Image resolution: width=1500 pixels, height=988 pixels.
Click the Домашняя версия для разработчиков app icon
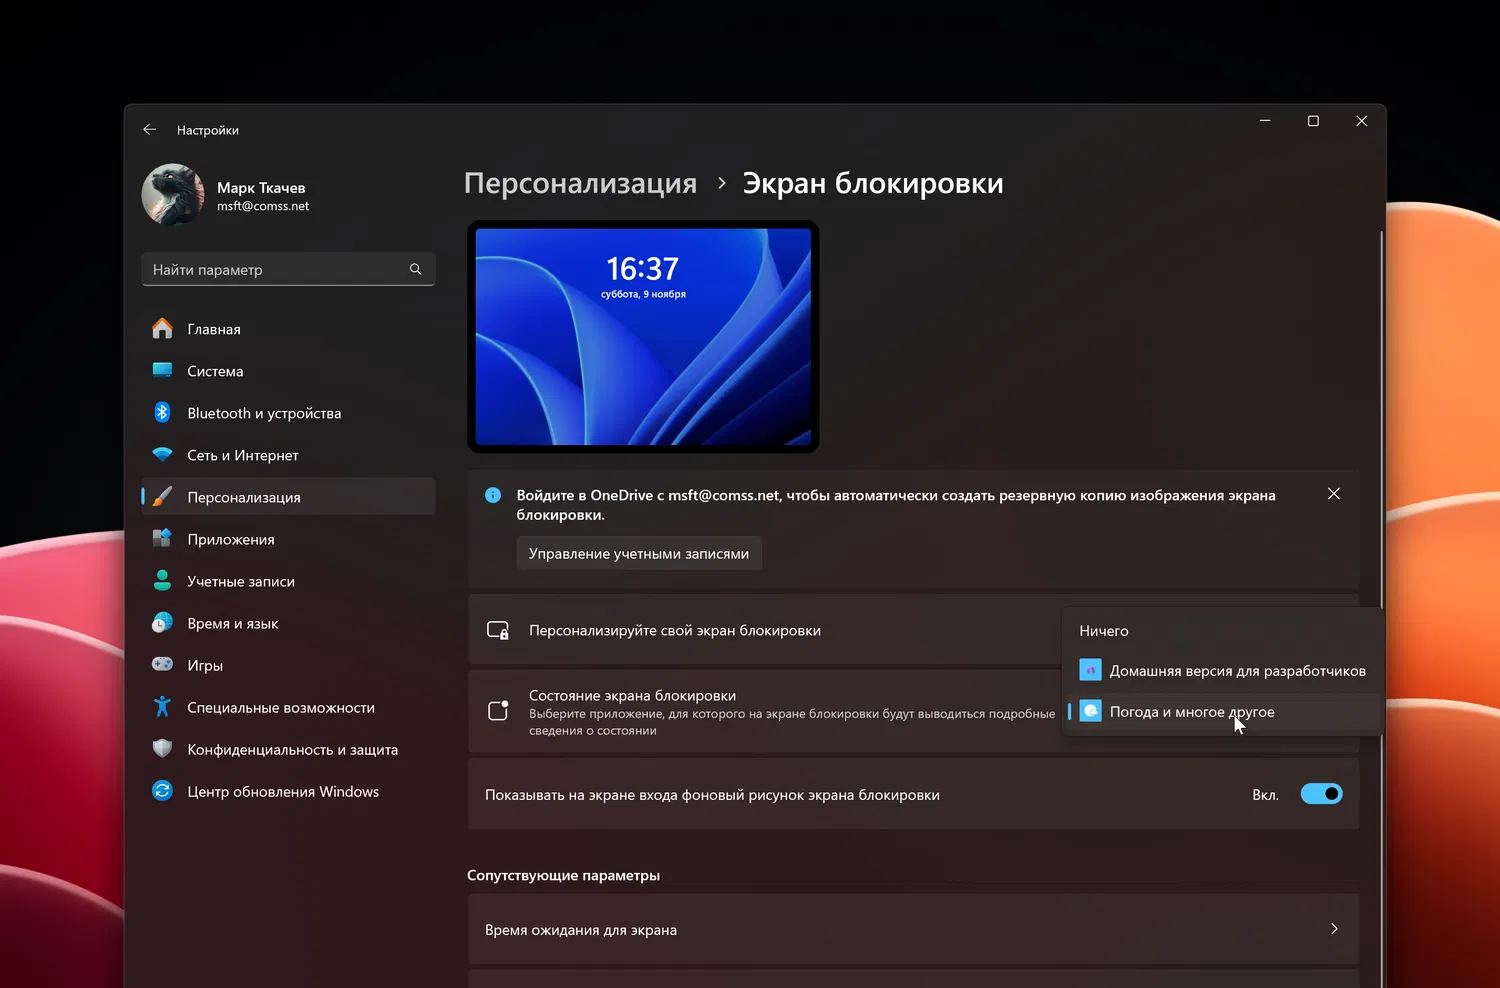pos(1091,671)
